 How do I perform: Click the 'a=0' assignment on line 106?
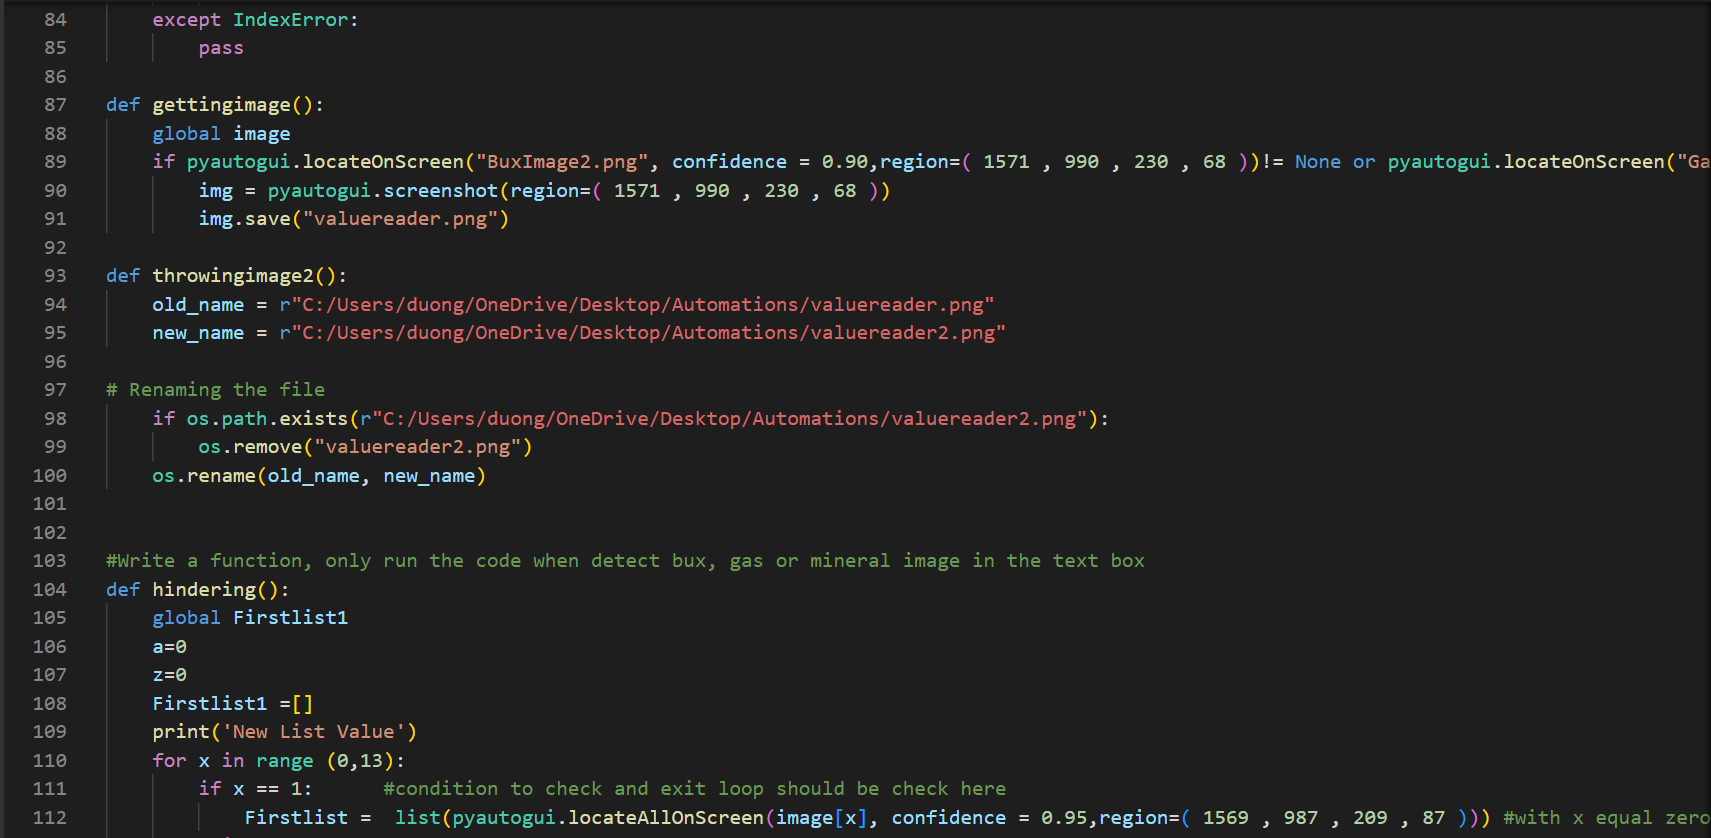[169, 647]
